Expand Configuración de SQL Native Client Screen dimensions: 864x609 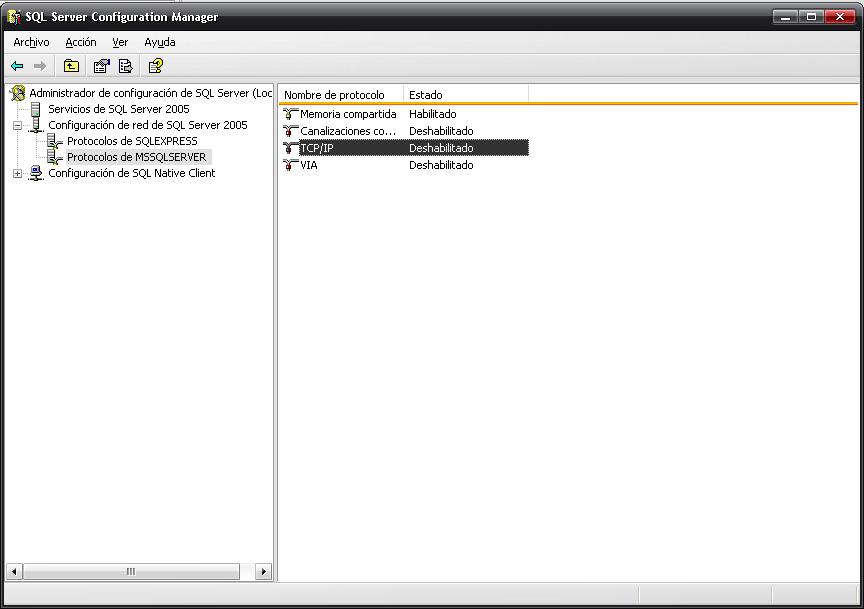click(x=18, y=173)
